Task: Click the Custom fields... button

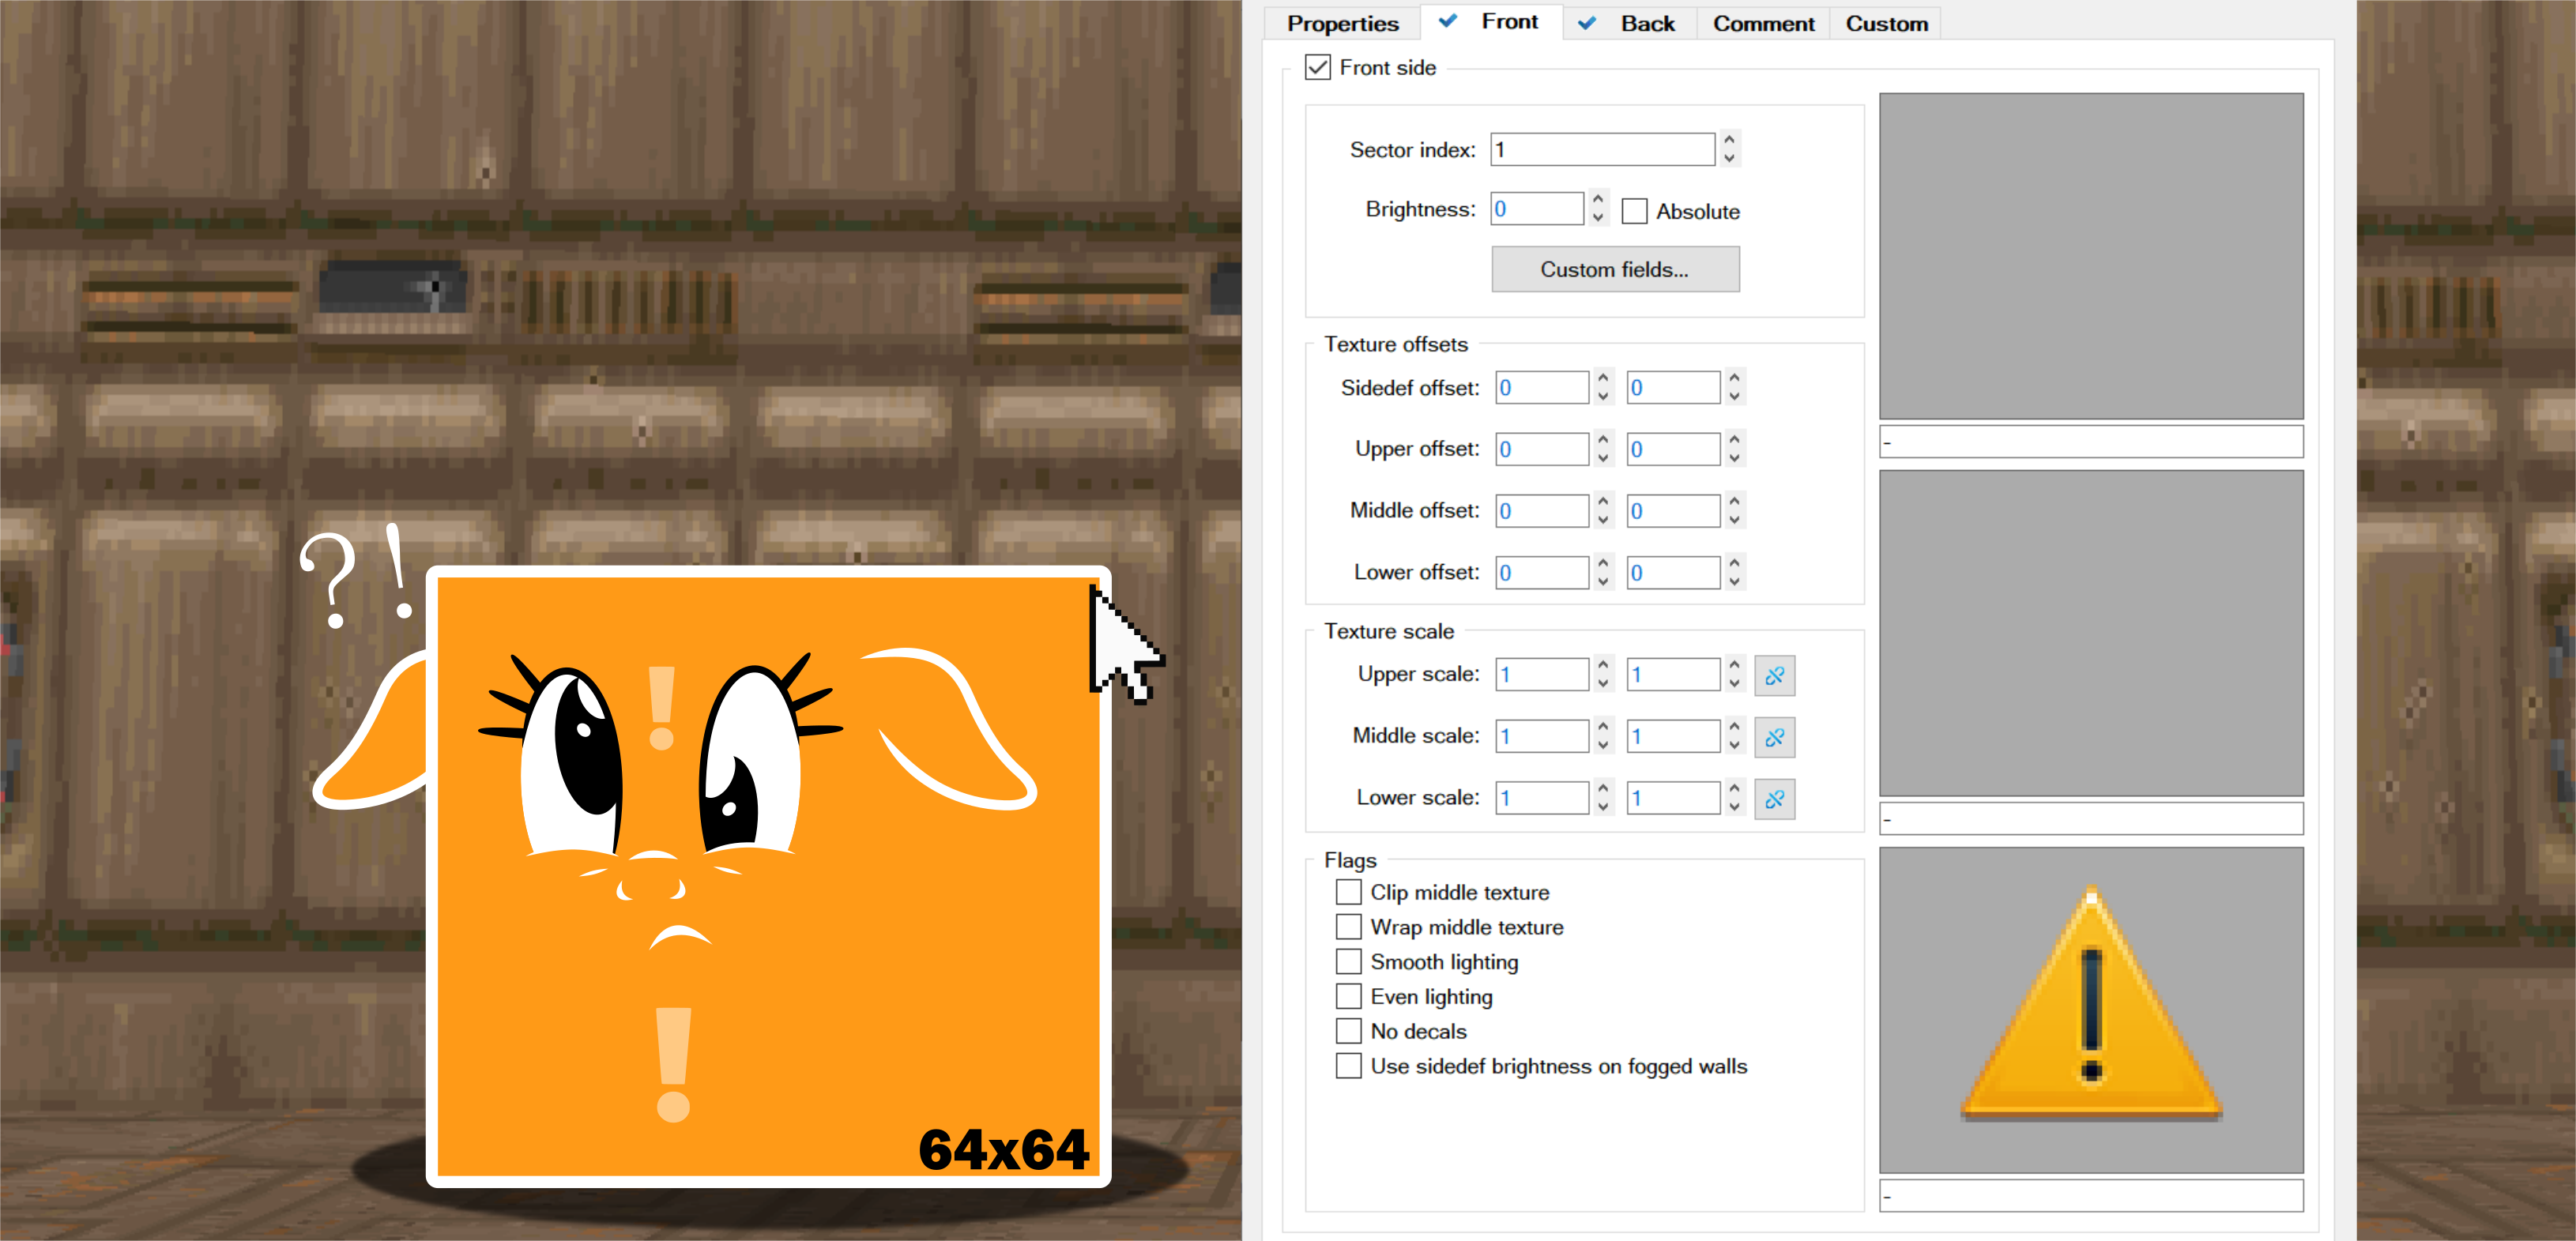Action: pos(1614,269)
